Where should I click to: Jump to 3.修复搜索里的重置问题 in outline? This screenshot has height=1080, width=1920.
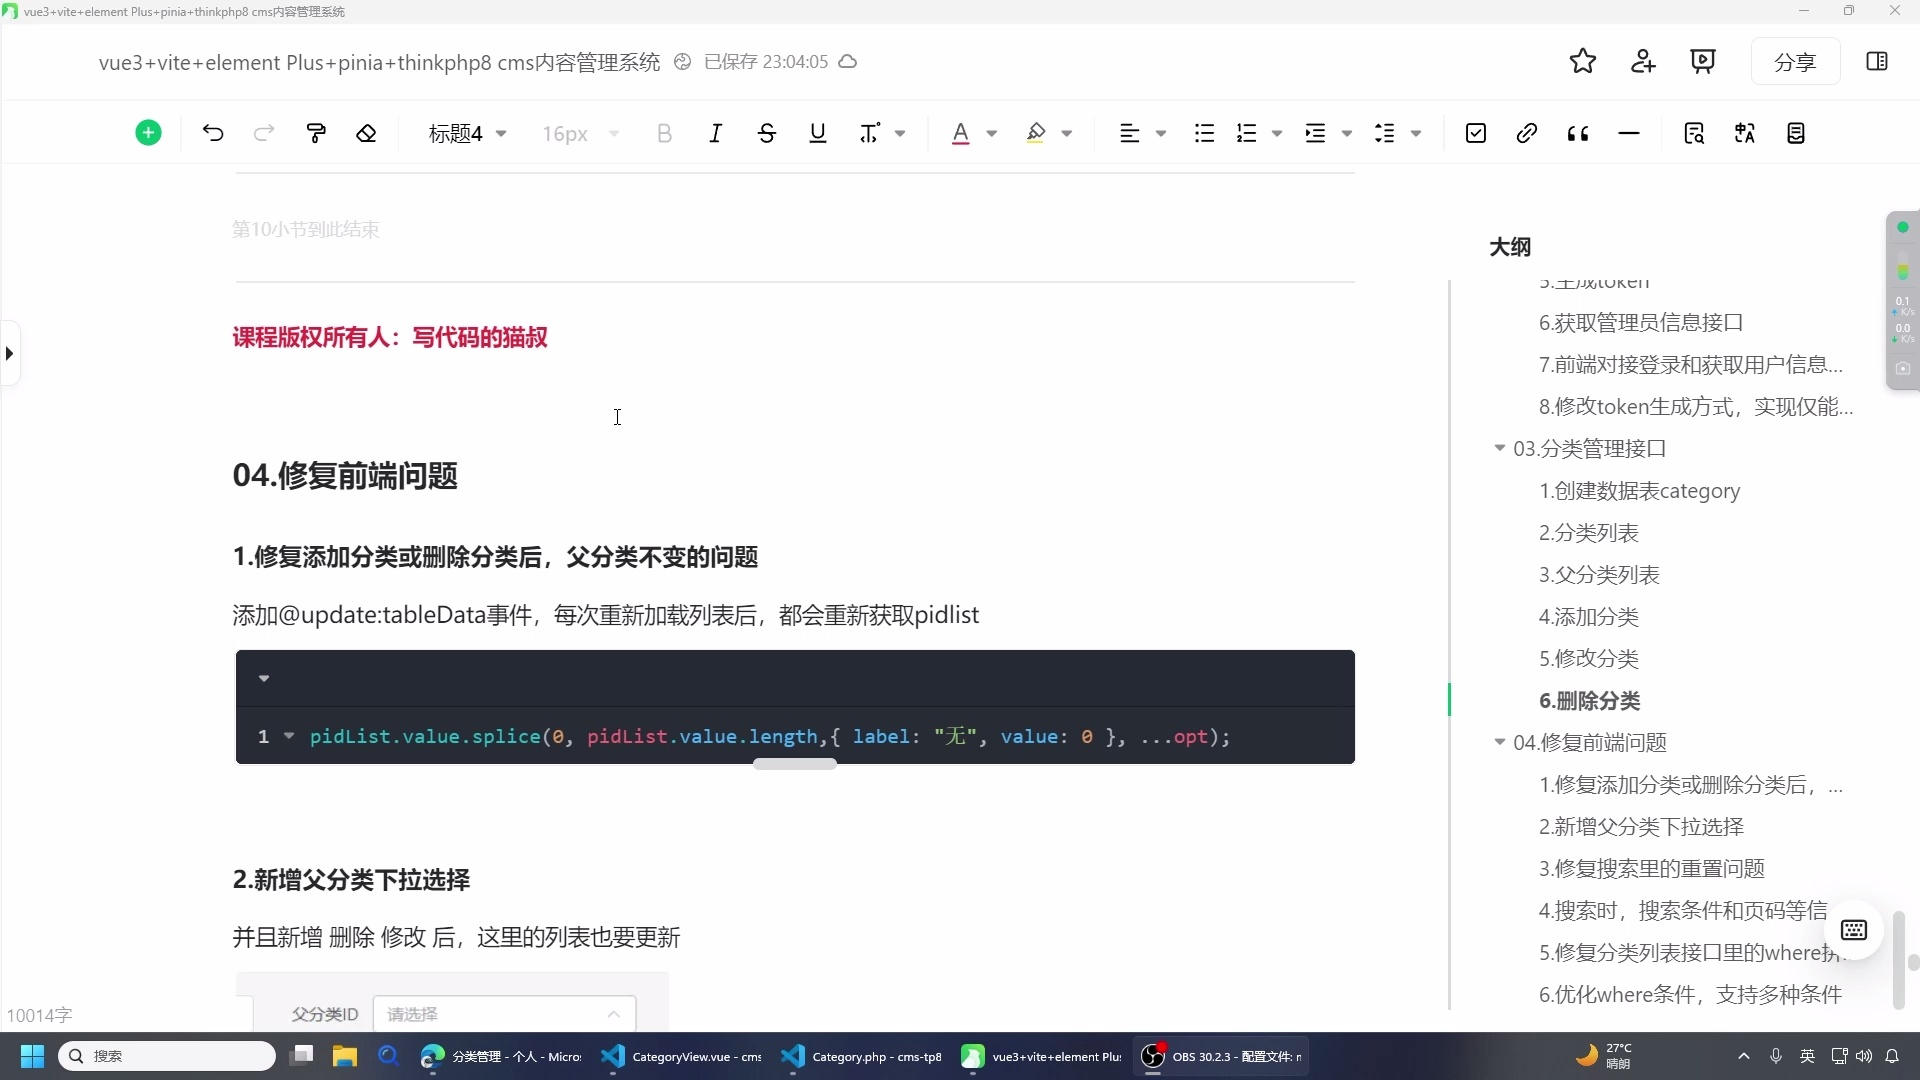tap(1651, 869)
